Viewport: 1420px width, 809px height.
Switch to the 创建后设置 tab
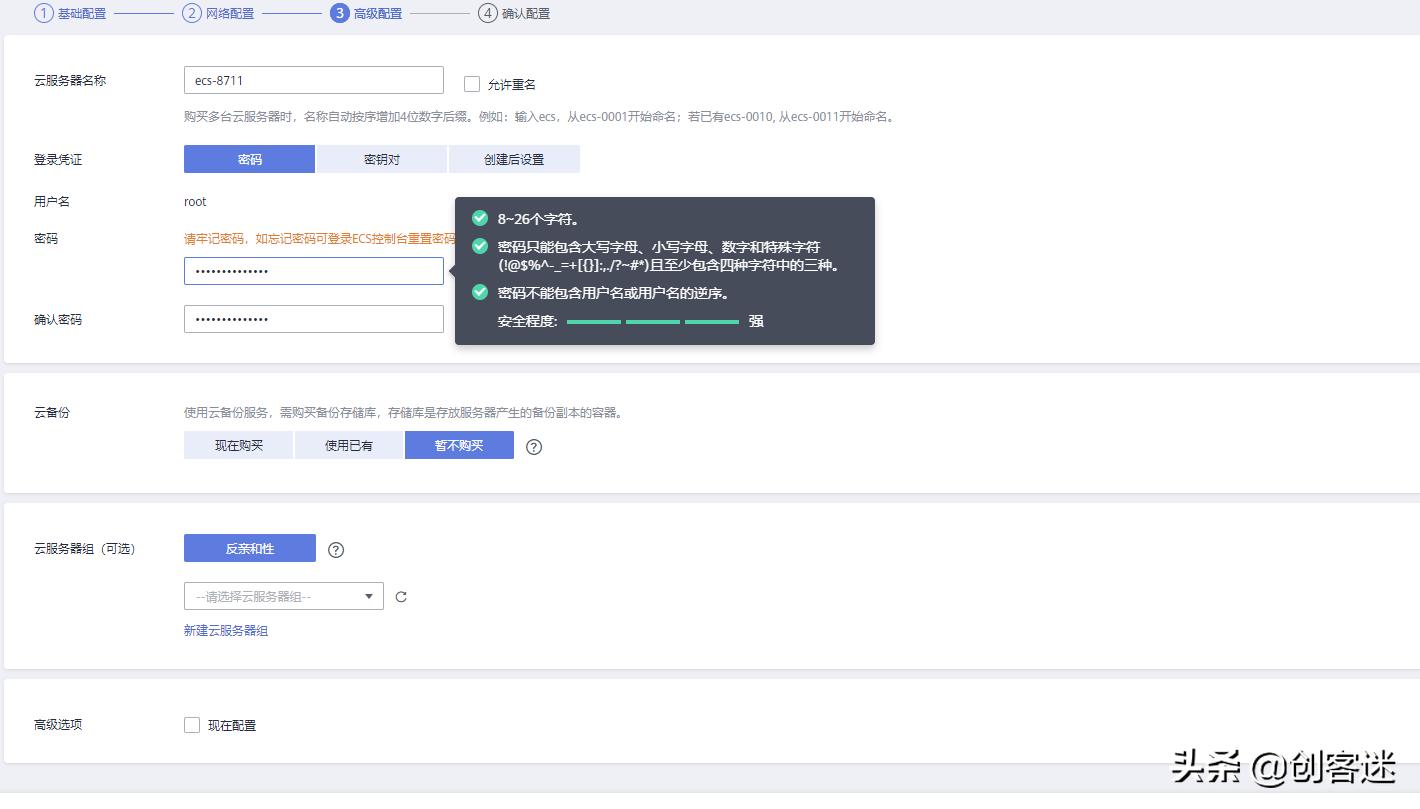pos(515,158)
